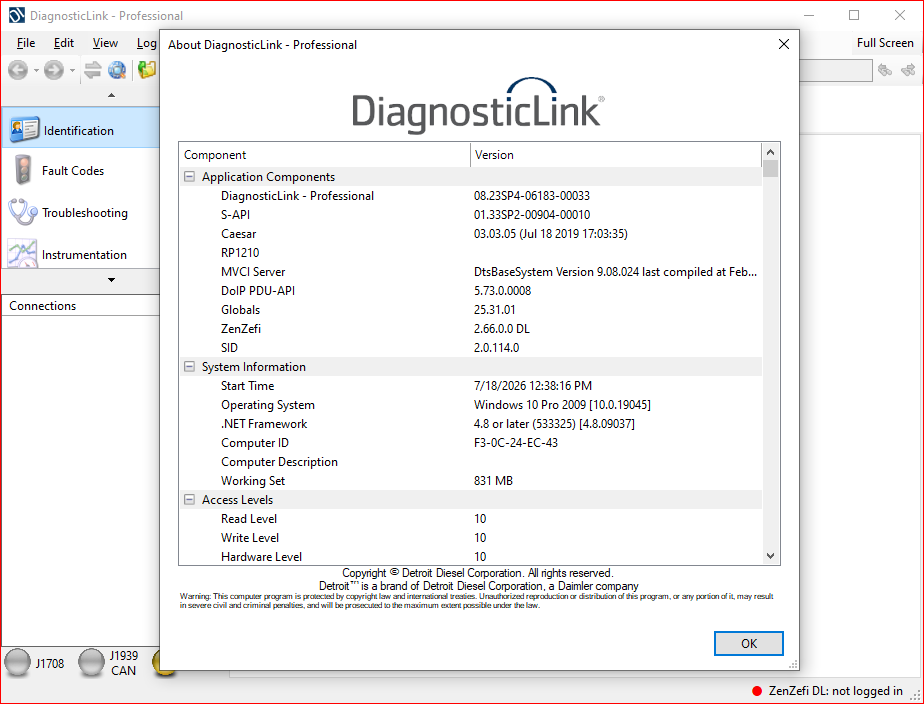Click OK to close the About dialog
This screenshot has height=704, width=924.
748,643
